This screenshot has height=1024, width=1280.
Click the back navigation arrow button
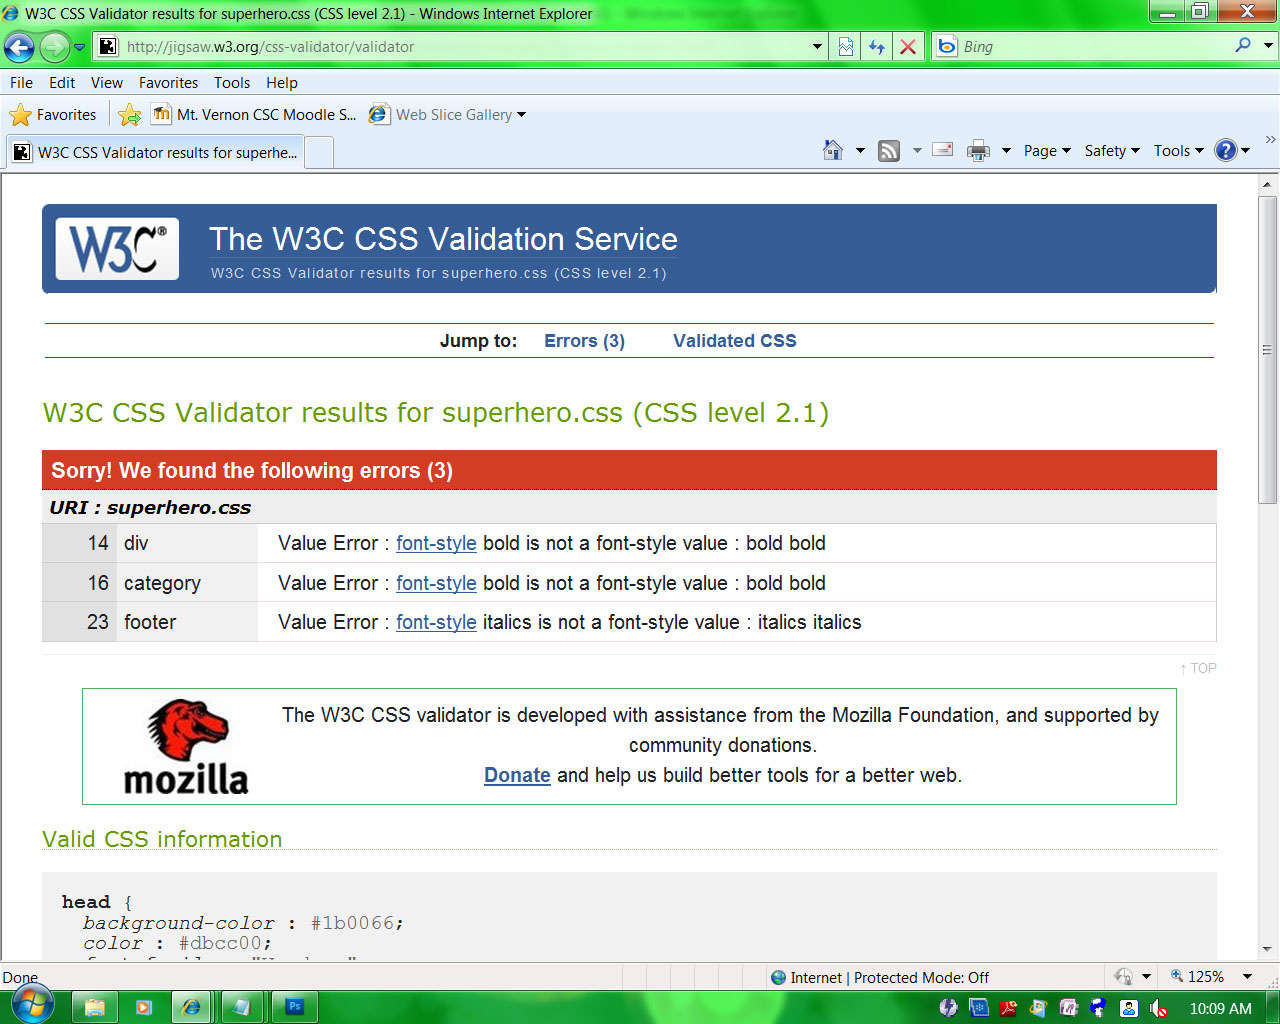20,46
